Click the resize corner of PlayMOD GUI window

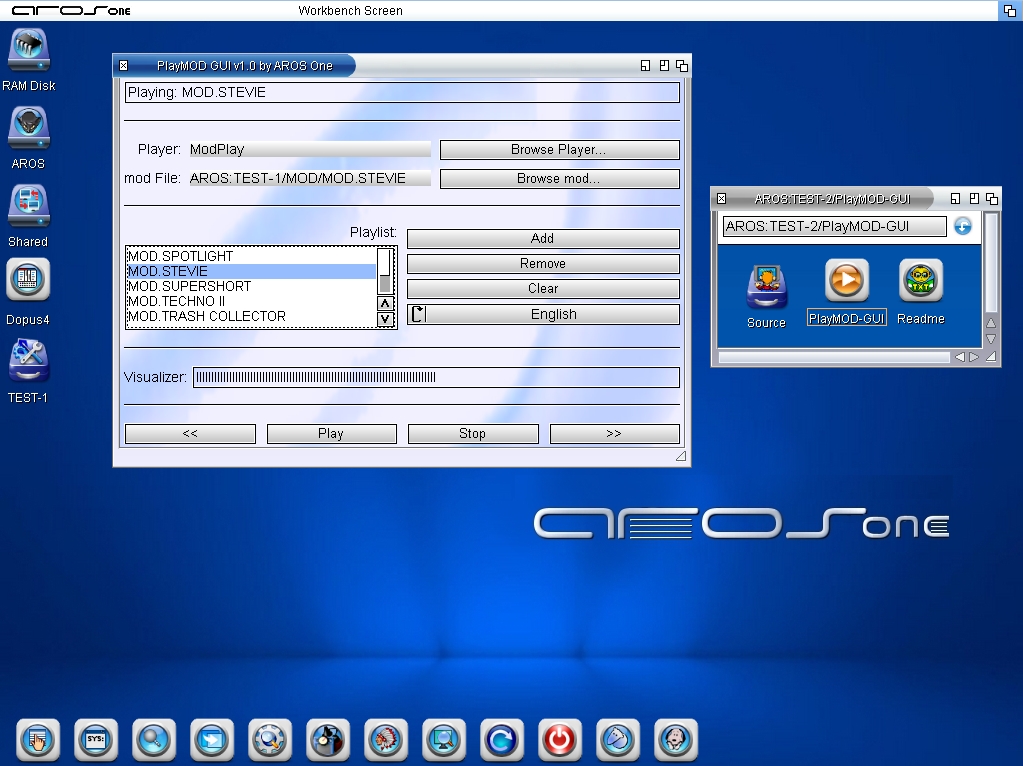[680, 456]
